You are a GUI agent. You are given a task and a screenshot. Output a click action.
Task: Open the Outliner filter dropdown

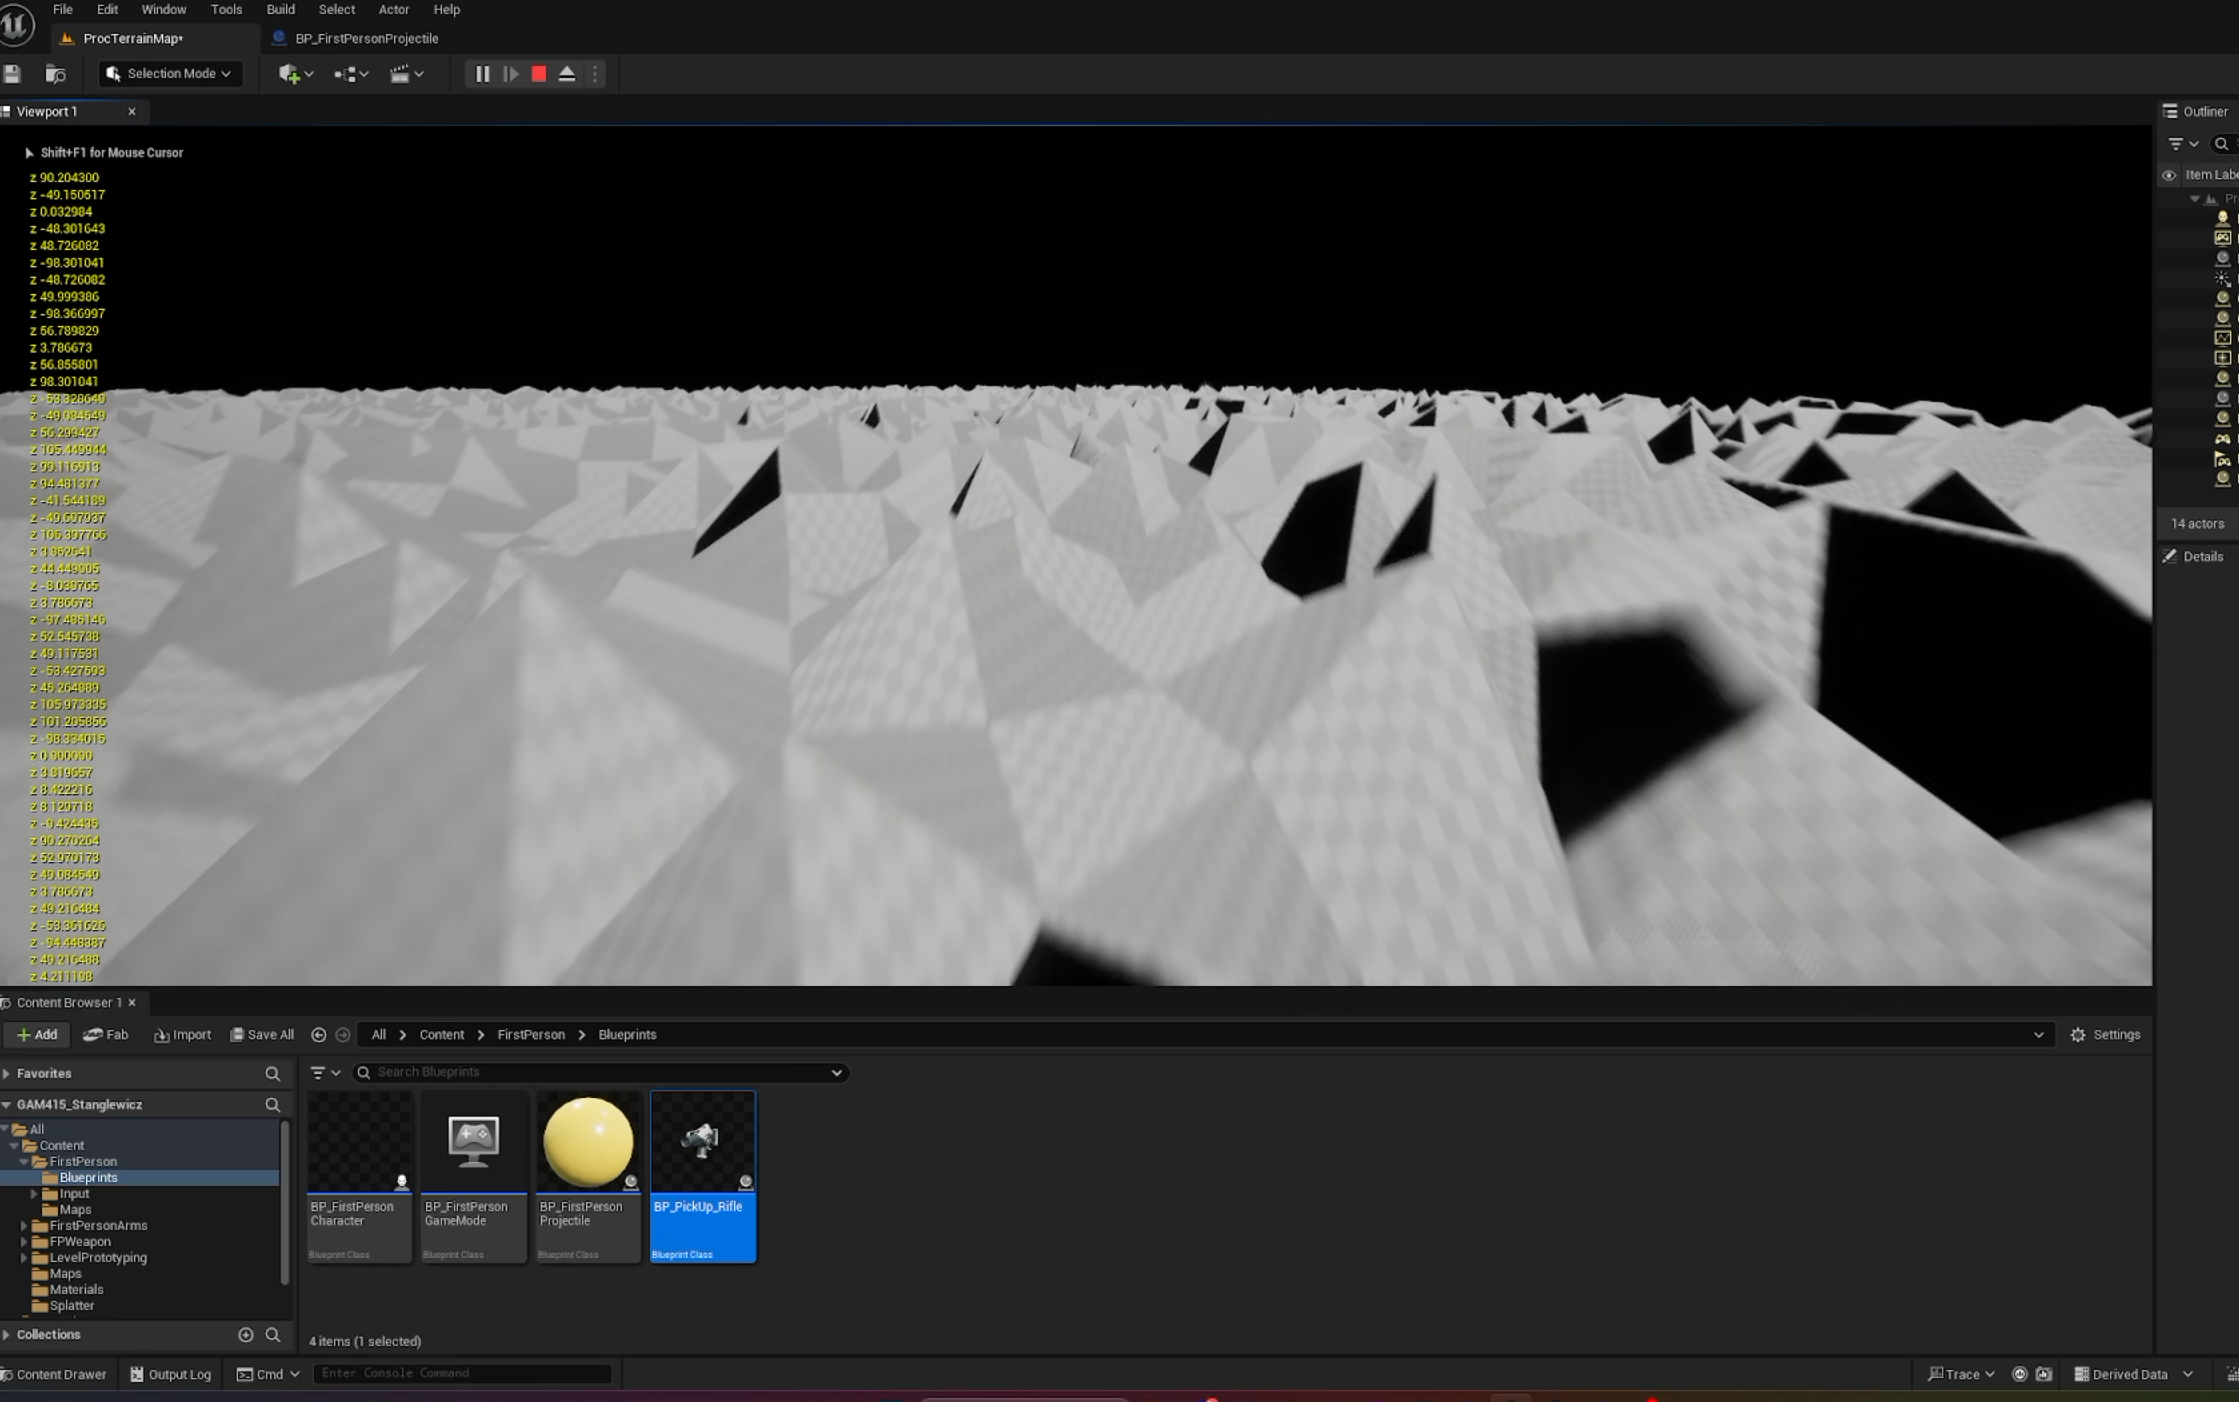(x=2182, y=144)
